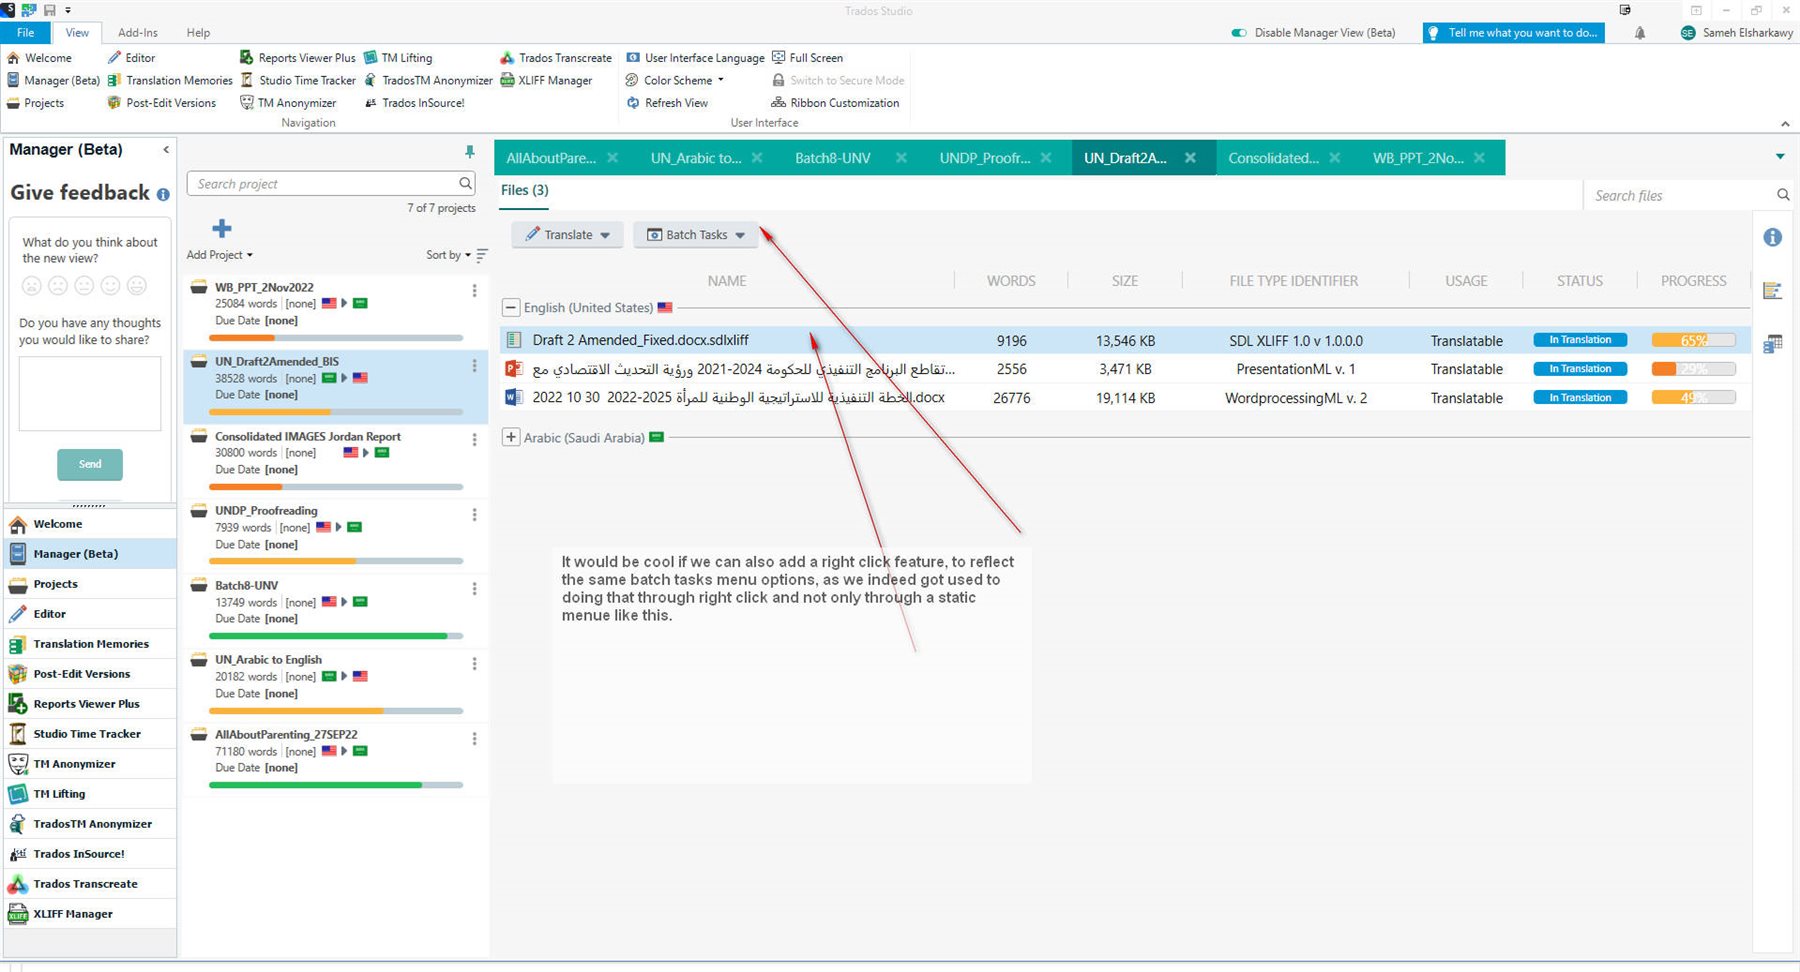Launch TM Lifting from ribbon
Image resolution: width=1800 pixels, height=972 pixels.
coord(398,58)
